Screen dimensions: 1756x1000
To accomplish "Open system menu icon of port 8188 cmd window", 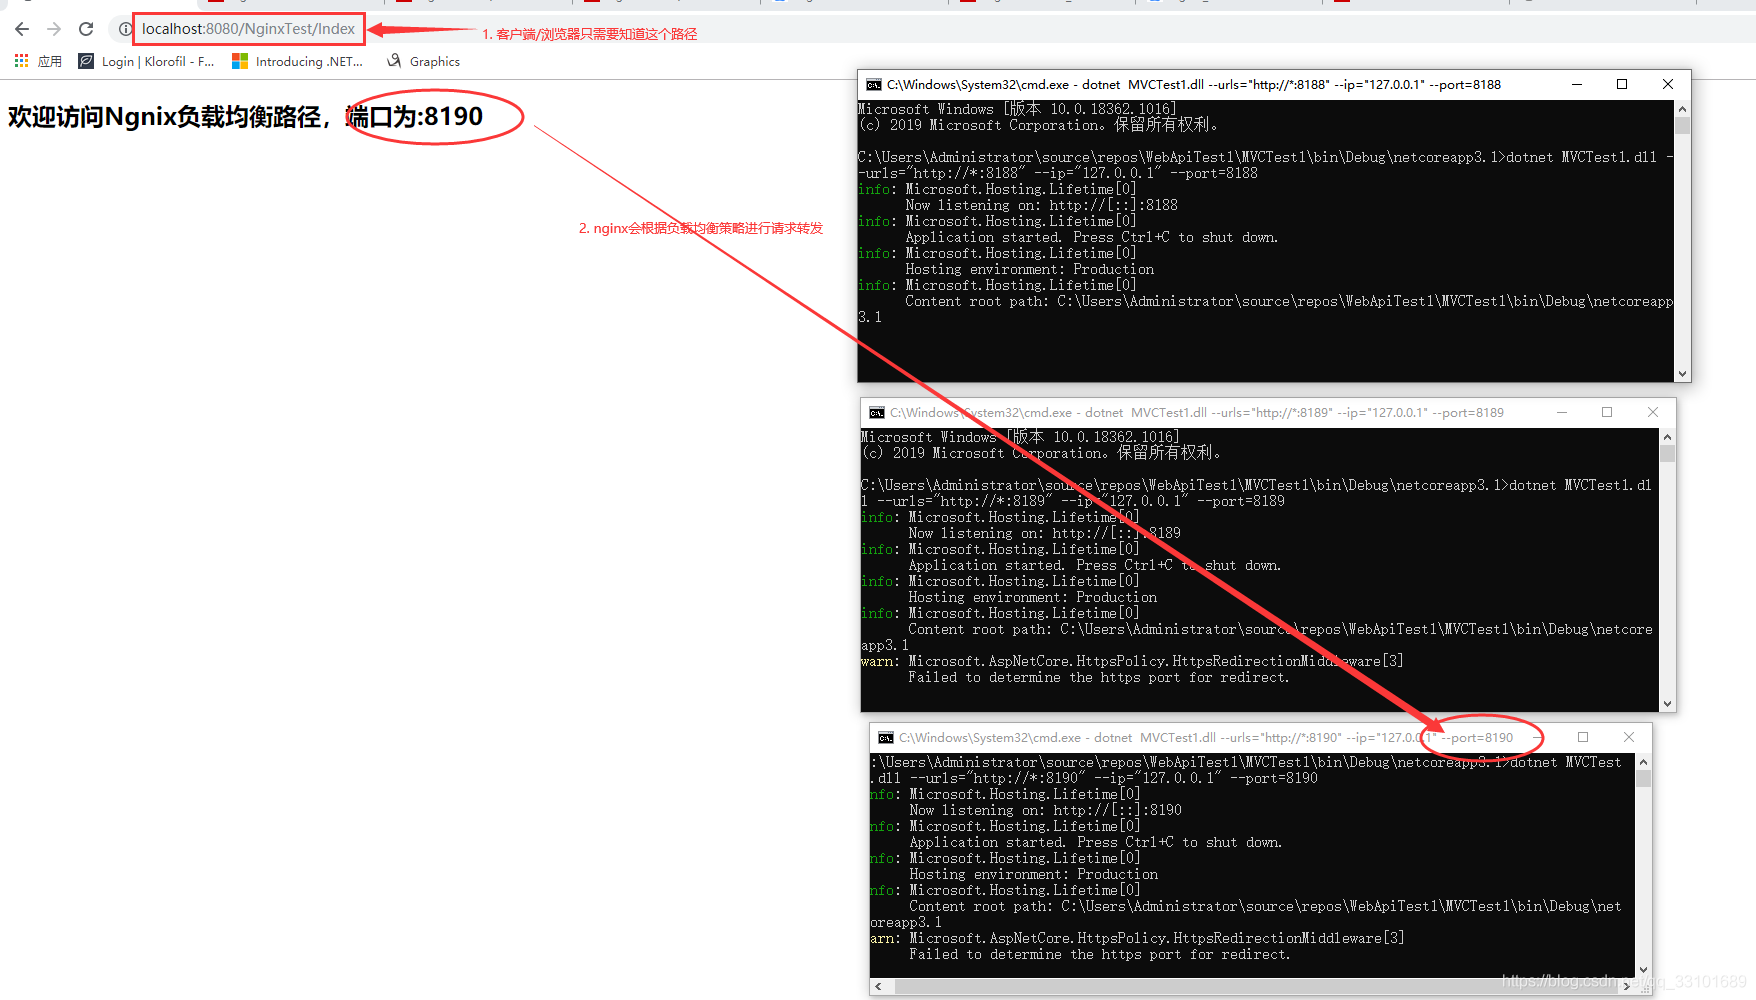I will [874, 85].
